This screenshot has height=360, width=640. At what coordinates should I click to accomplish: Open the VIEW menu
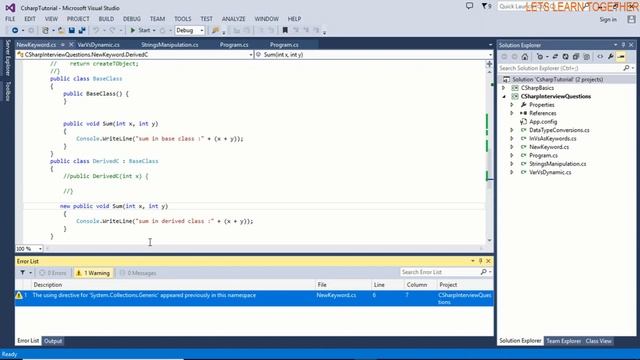(x=51, y=19)
